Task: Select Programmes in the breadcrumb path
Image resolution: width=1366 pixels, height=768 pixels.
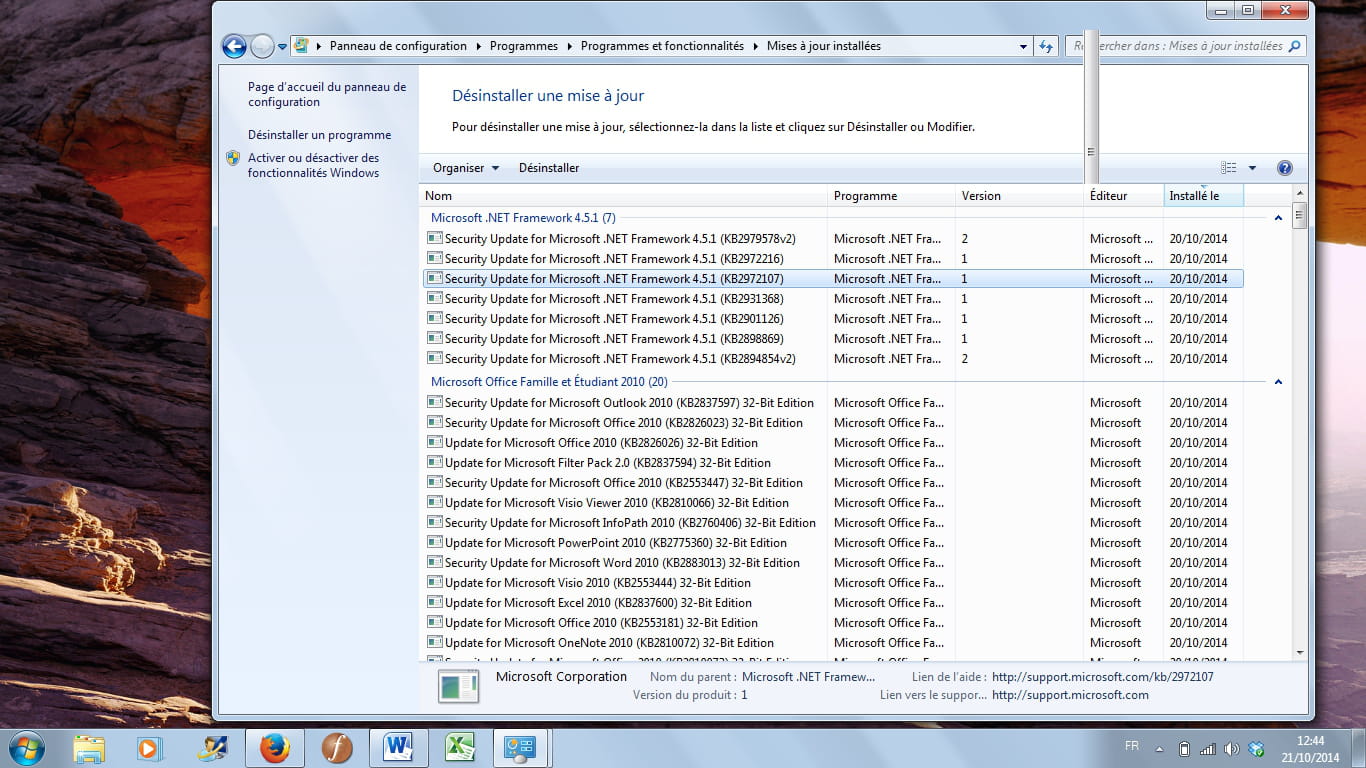Action: point(524,46)
